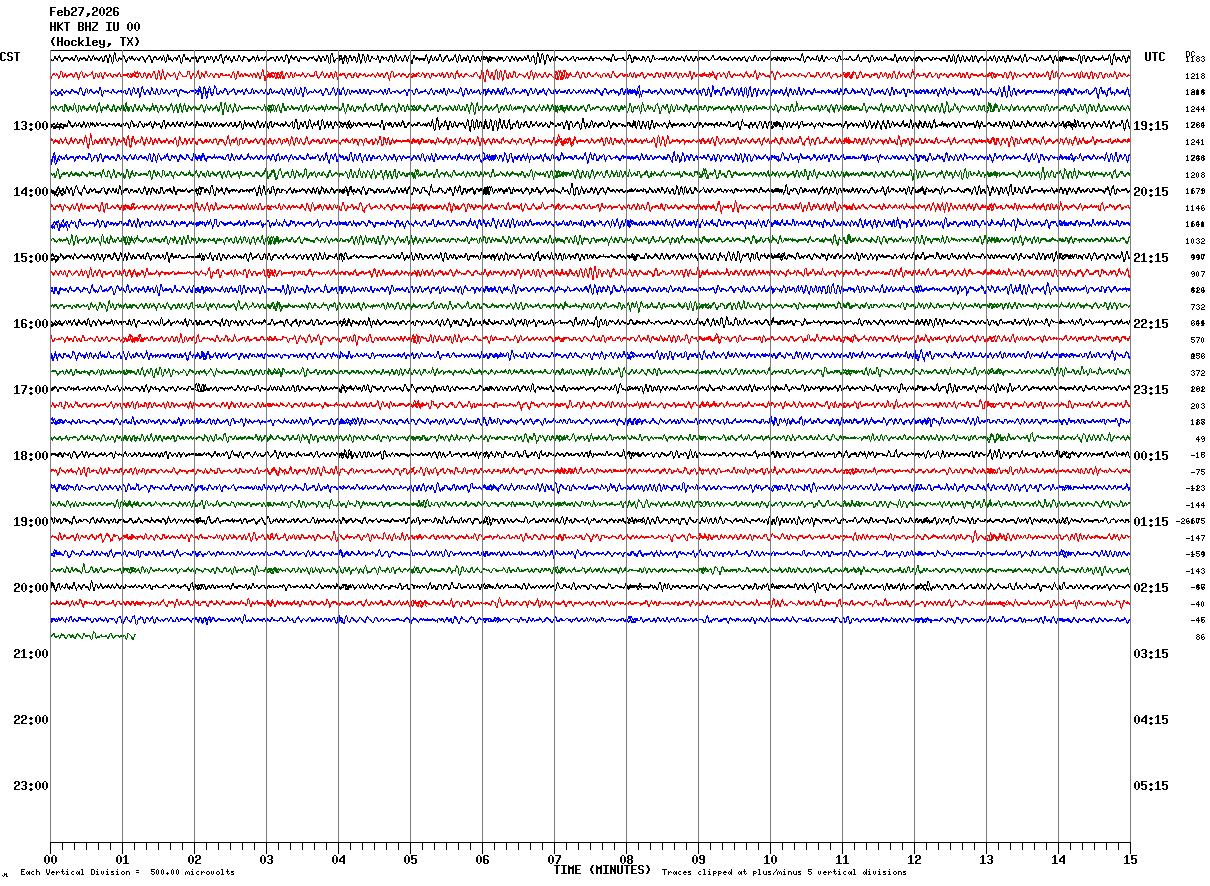Image resolution: width=1210 pixels, height=886 pixels.
Task: Click minute tick label 03
Action: click(266, 859)
